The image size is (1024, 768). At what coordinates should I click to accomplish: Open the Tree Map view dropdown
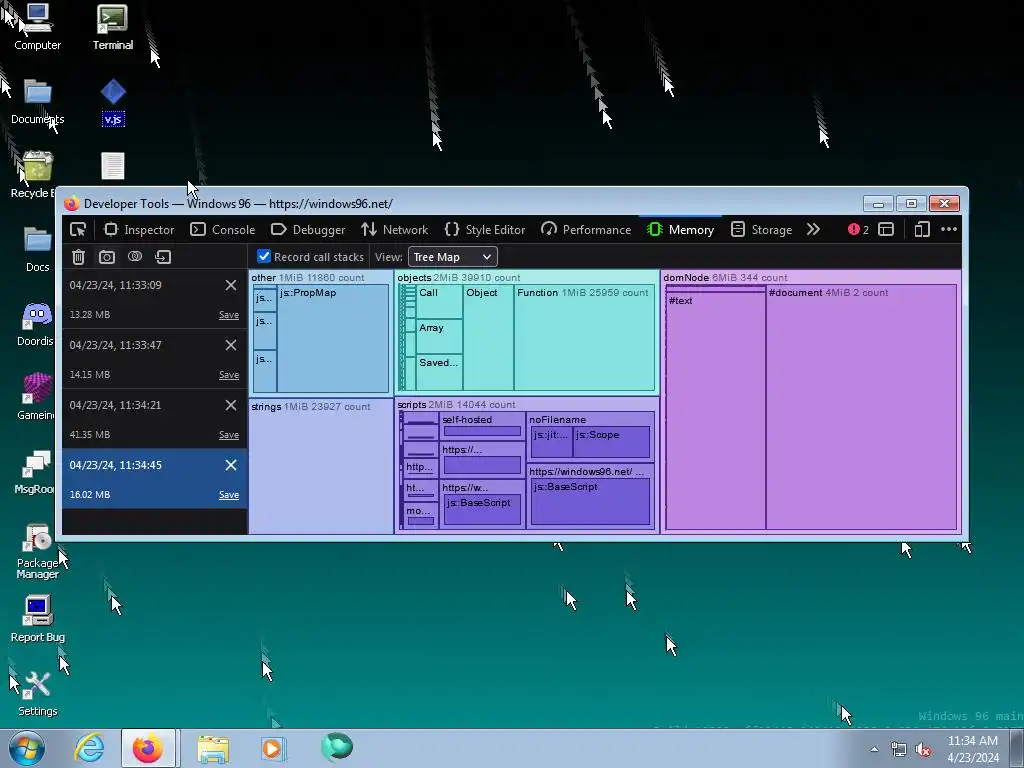[x=453, y=257]
